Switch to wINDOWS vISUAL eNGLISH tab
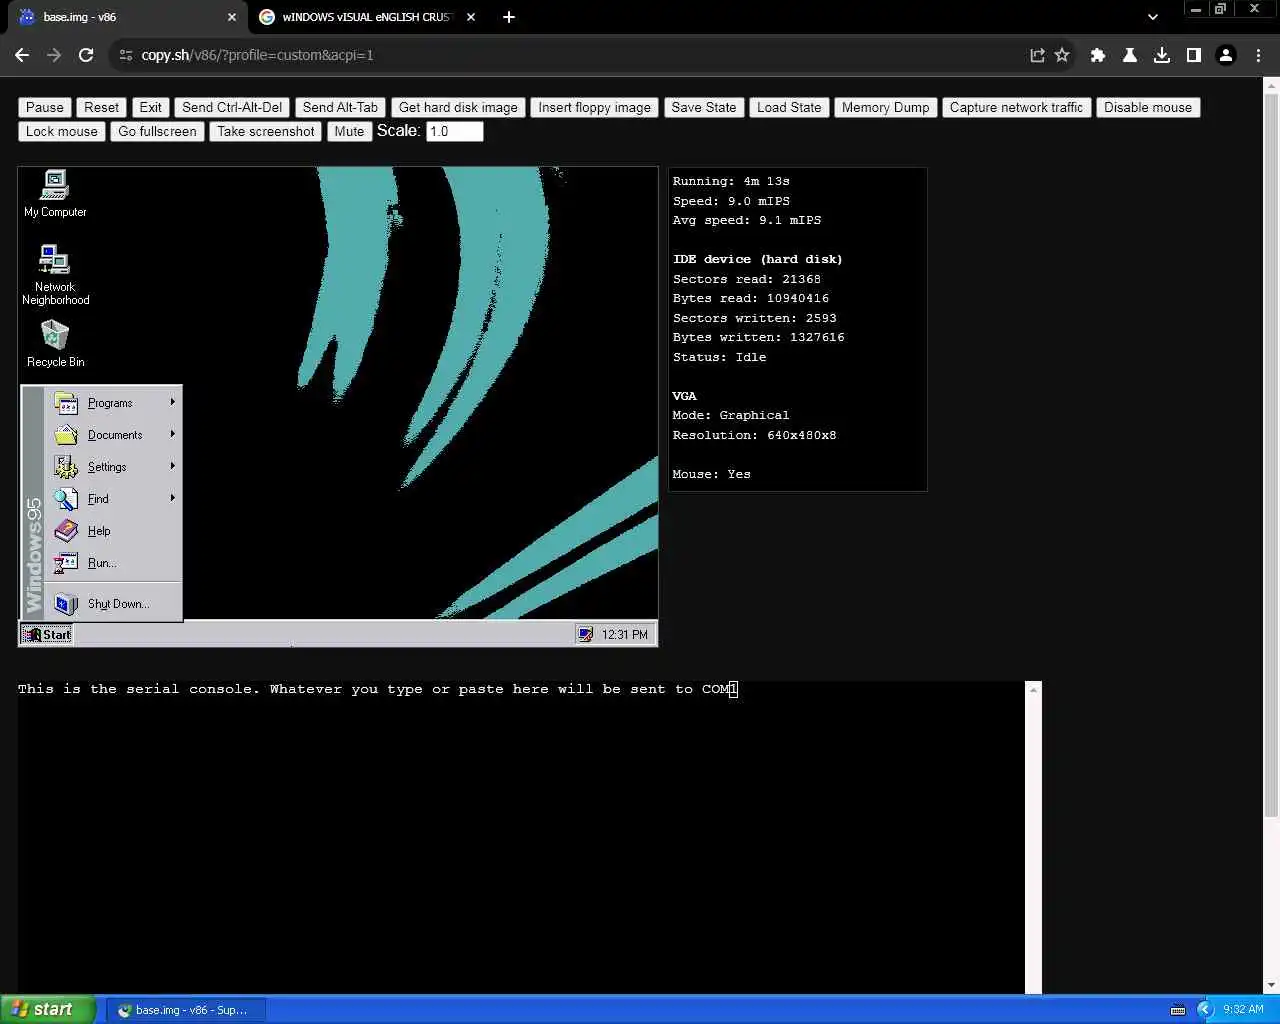The height and width of the screenshot is (1024, 1280). [366, 17]
